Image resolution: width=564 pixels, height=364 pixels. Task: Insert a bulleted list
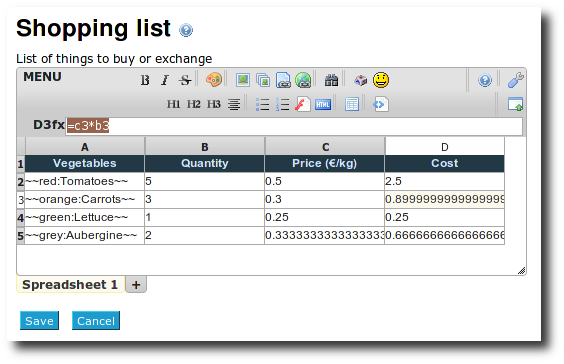(263, 104)
